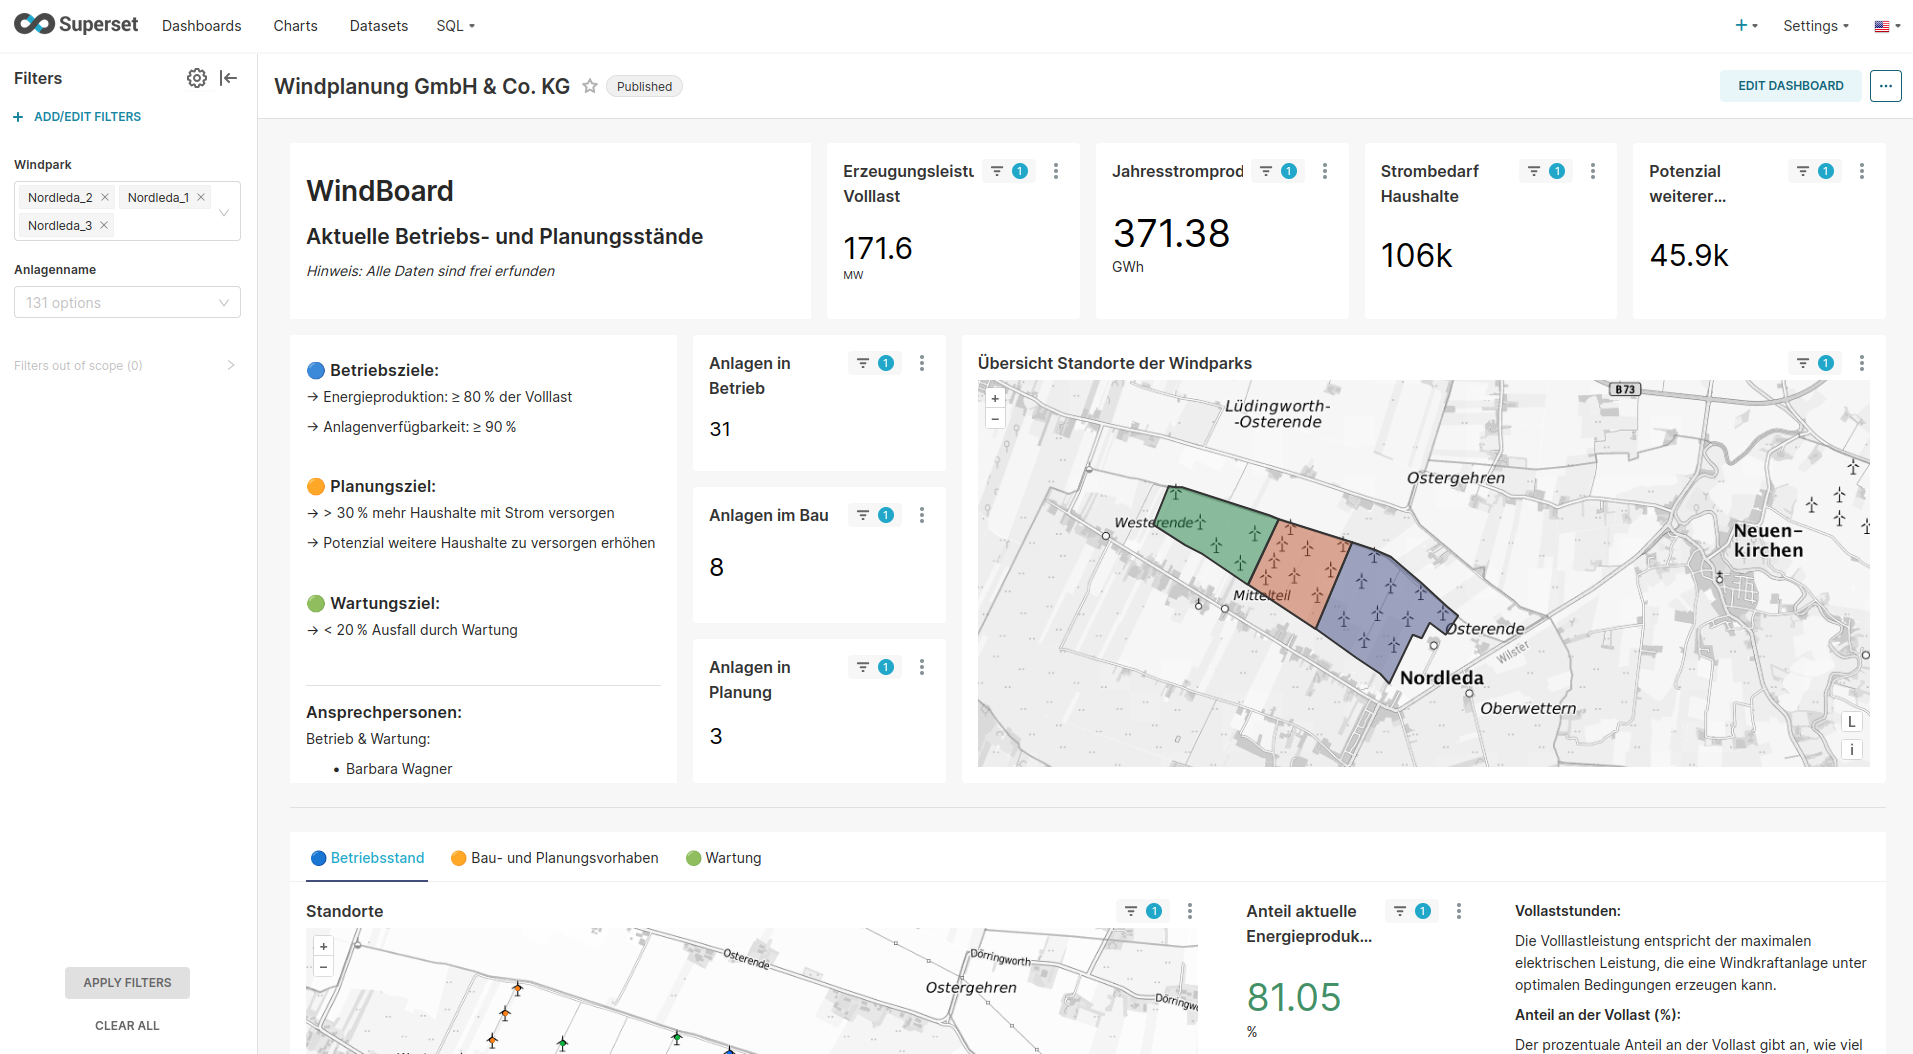The height and width of the screenshot is (1054, 1913).
Task: Show applied filters on Anlagen im Bau
Action: tap(875, 515)
